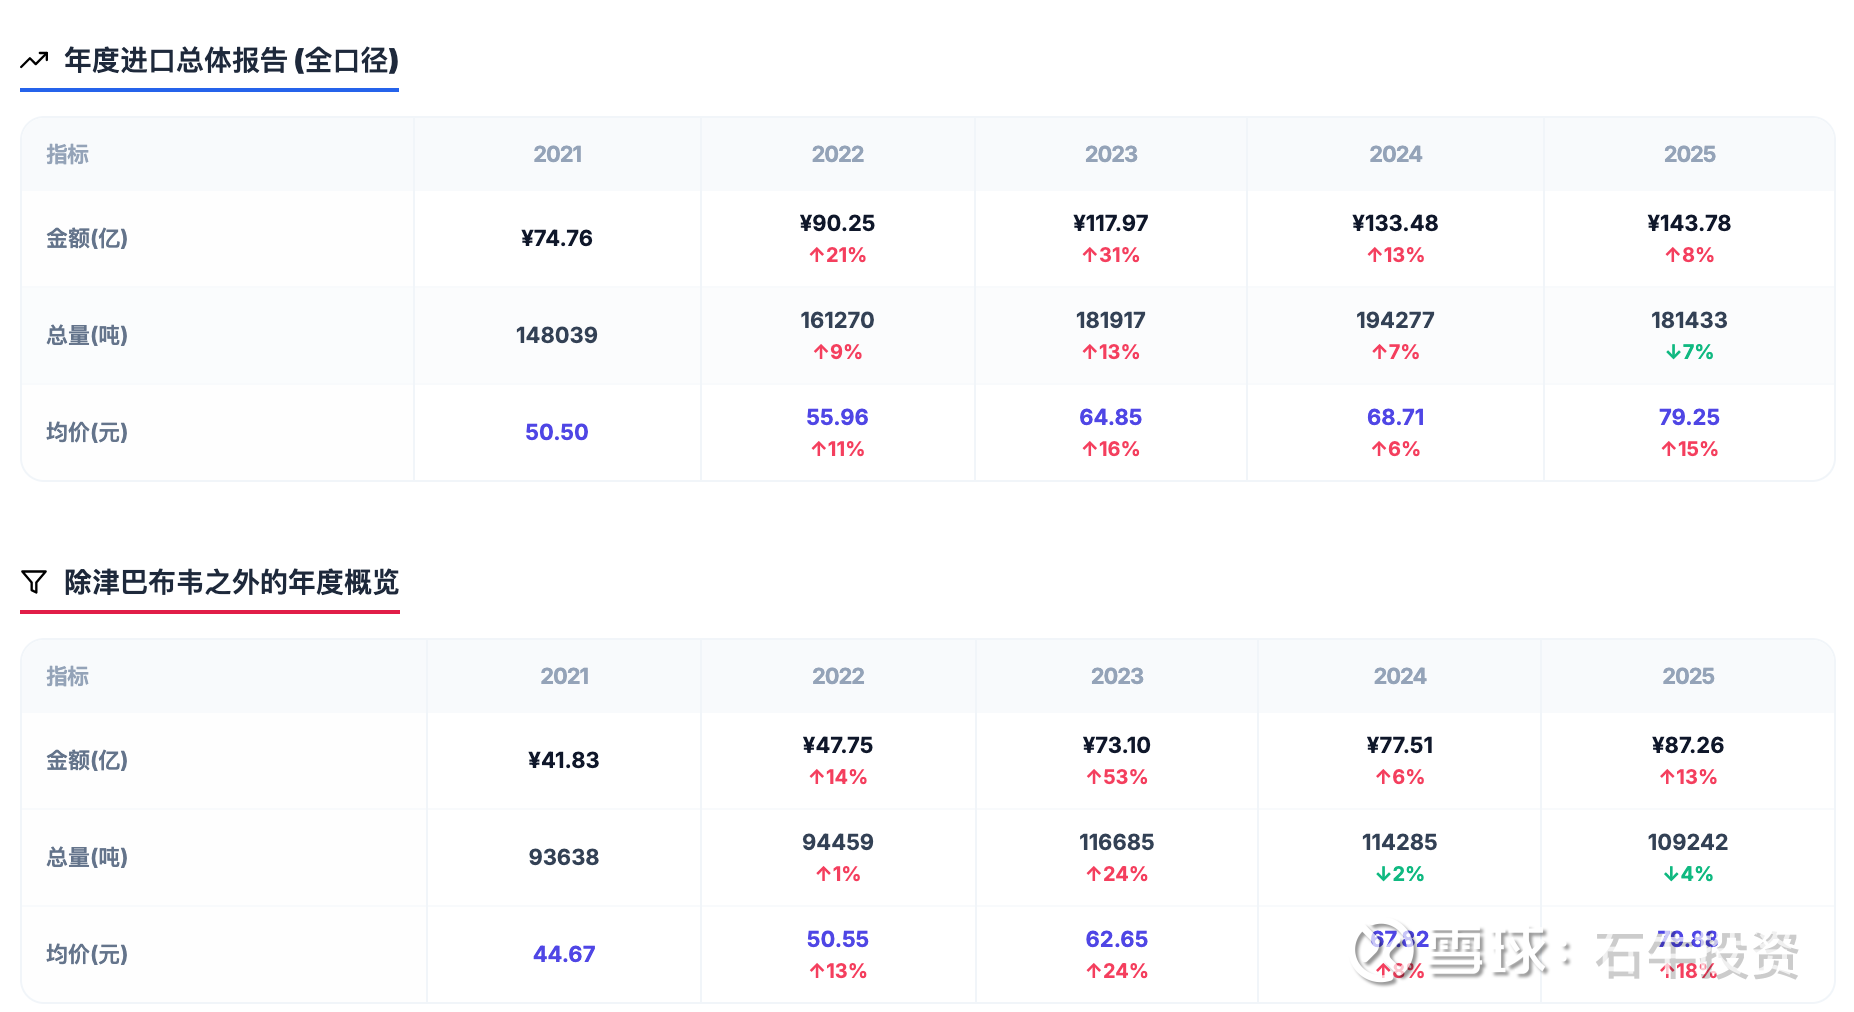Click the 年度进口总体报告 (全口径) heading
Viewport: 1854px width, 1012px height.
231,60
